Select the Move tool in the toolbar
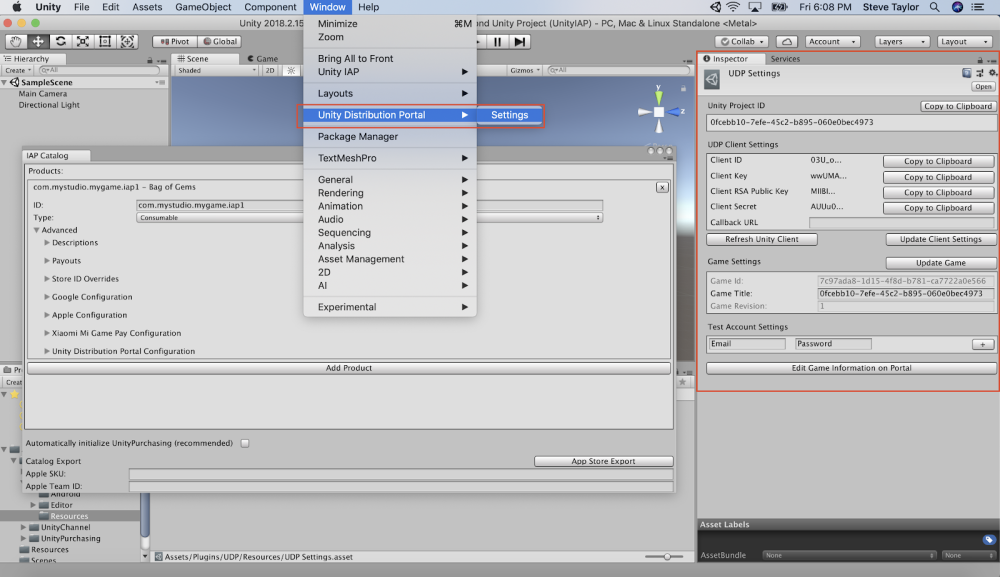The width and height of the screenshot is (1000, 577). pyautogui.click(x=38, y=41)
